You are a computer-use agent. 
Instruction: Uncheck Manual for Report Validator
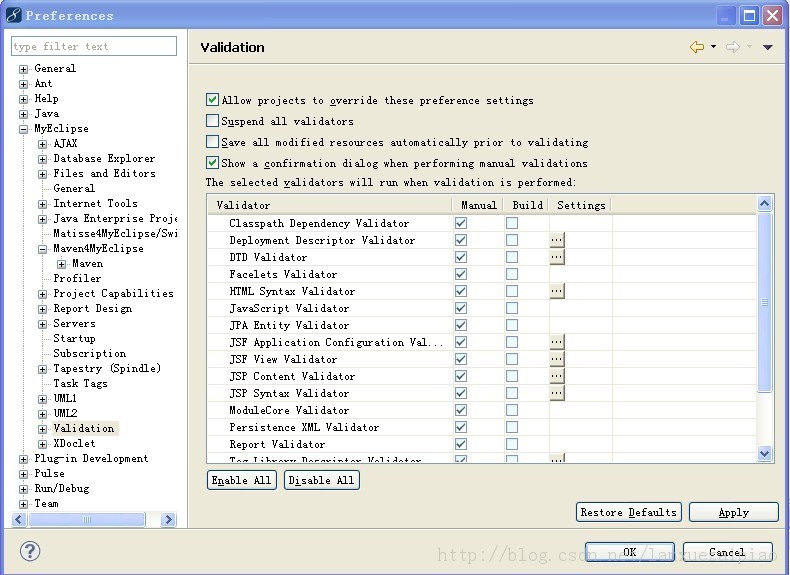[x=460, y=444]
